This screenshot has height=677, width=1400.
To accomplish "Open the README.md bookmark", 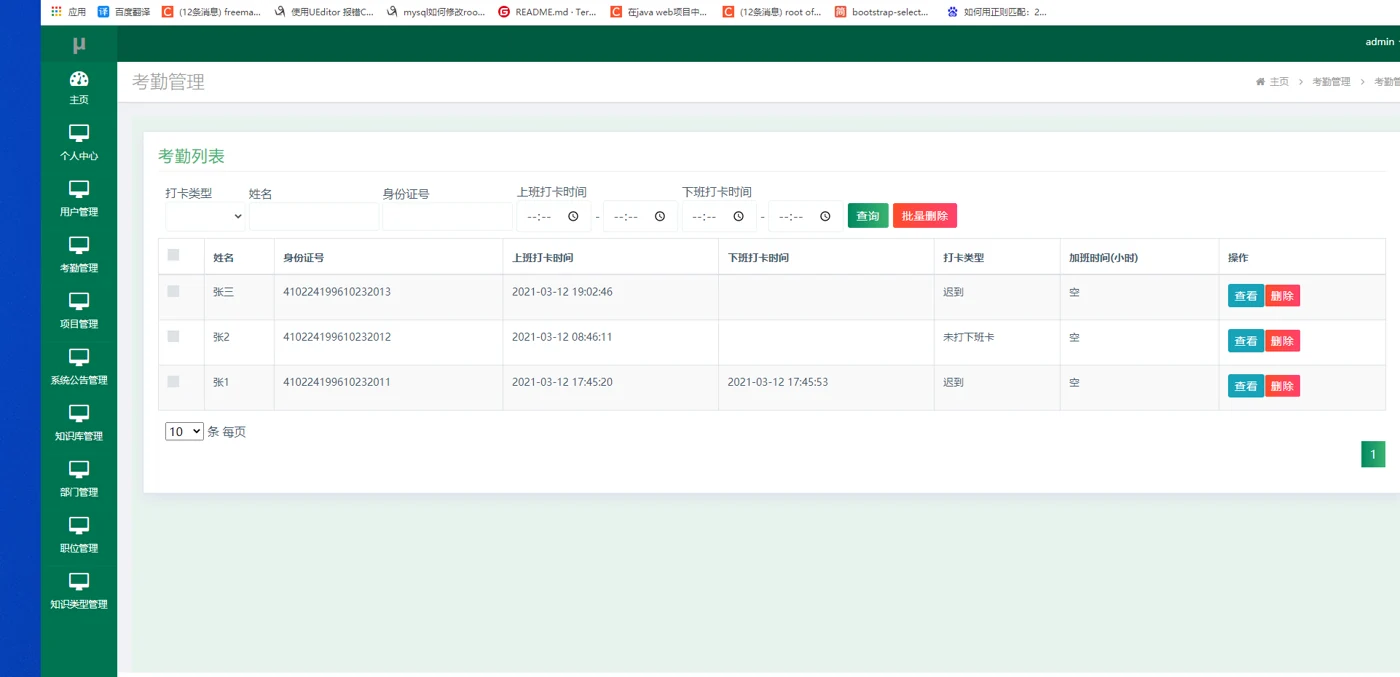I will tap(547, 12).
